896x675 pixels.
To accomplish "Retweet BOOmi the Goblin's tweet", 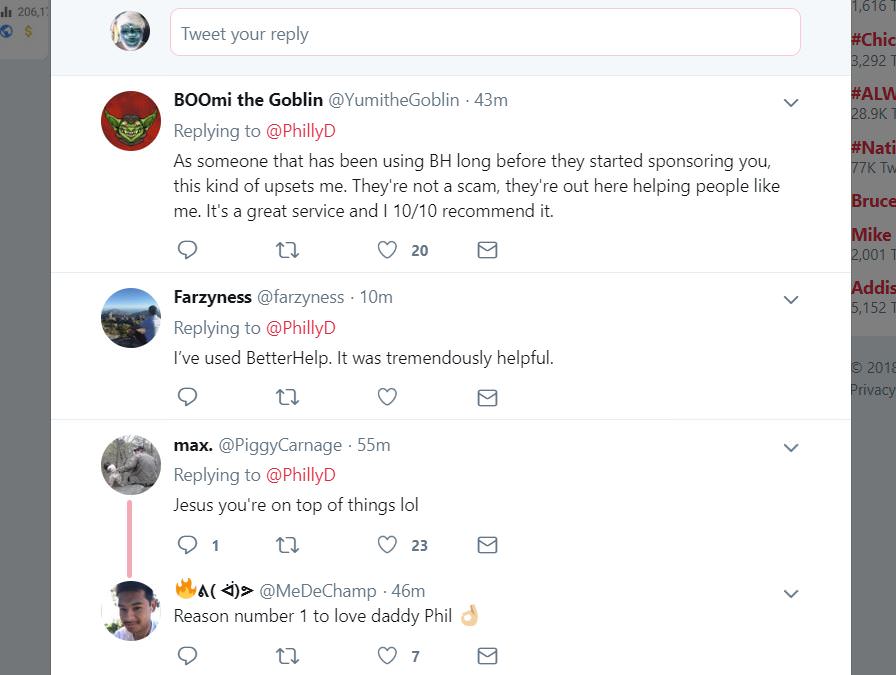I will 287,250.
